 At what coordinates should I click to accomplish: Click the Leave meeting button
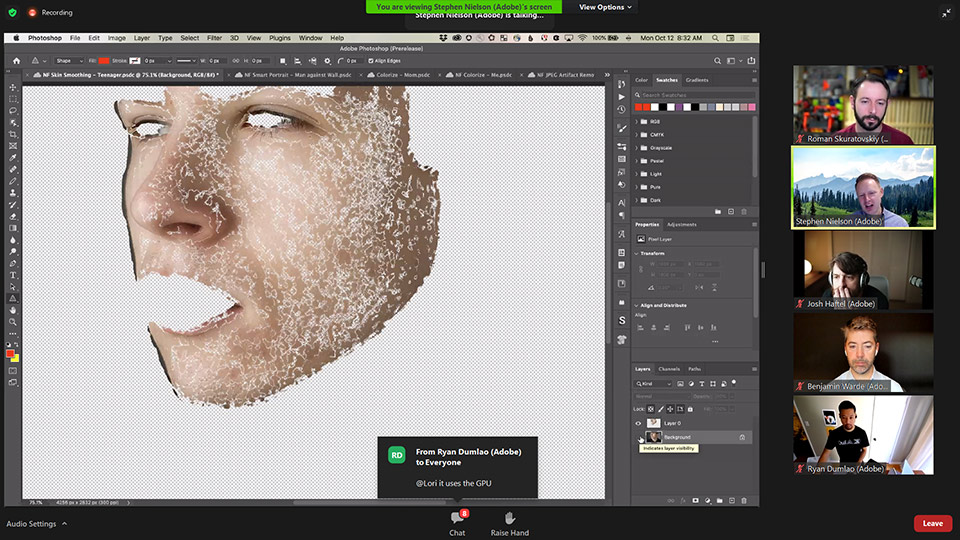932,523
